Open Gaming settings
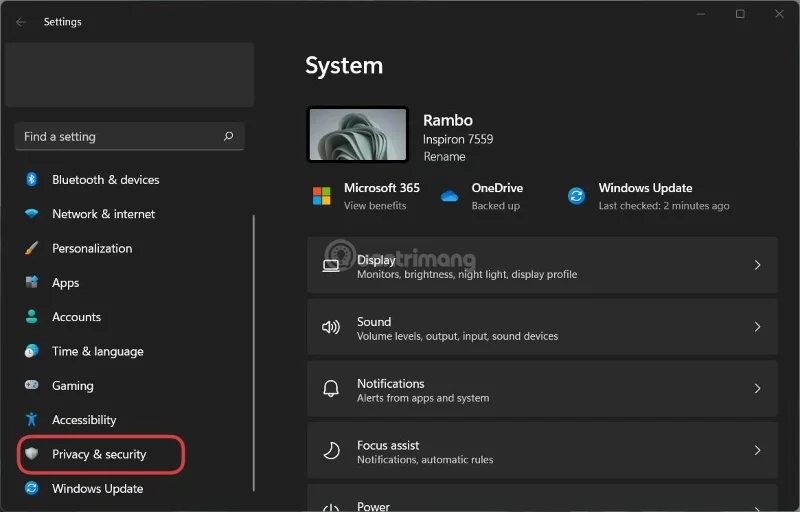 coord(72,385)
